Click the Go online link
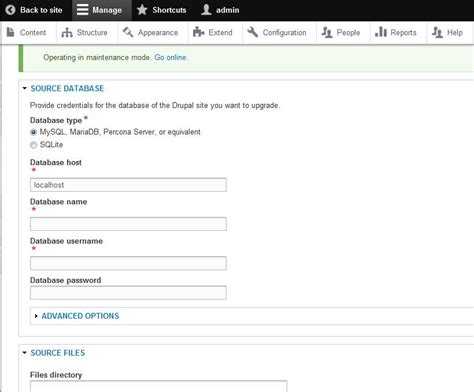The height and width of the screenshot is (392, 474). click(170, 57)
